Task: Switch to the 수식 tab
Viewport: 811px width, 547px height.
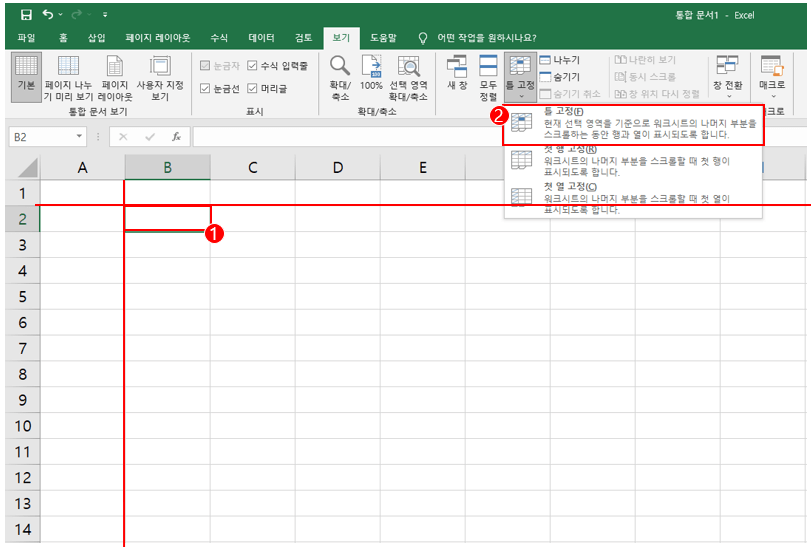Action: 219,38
